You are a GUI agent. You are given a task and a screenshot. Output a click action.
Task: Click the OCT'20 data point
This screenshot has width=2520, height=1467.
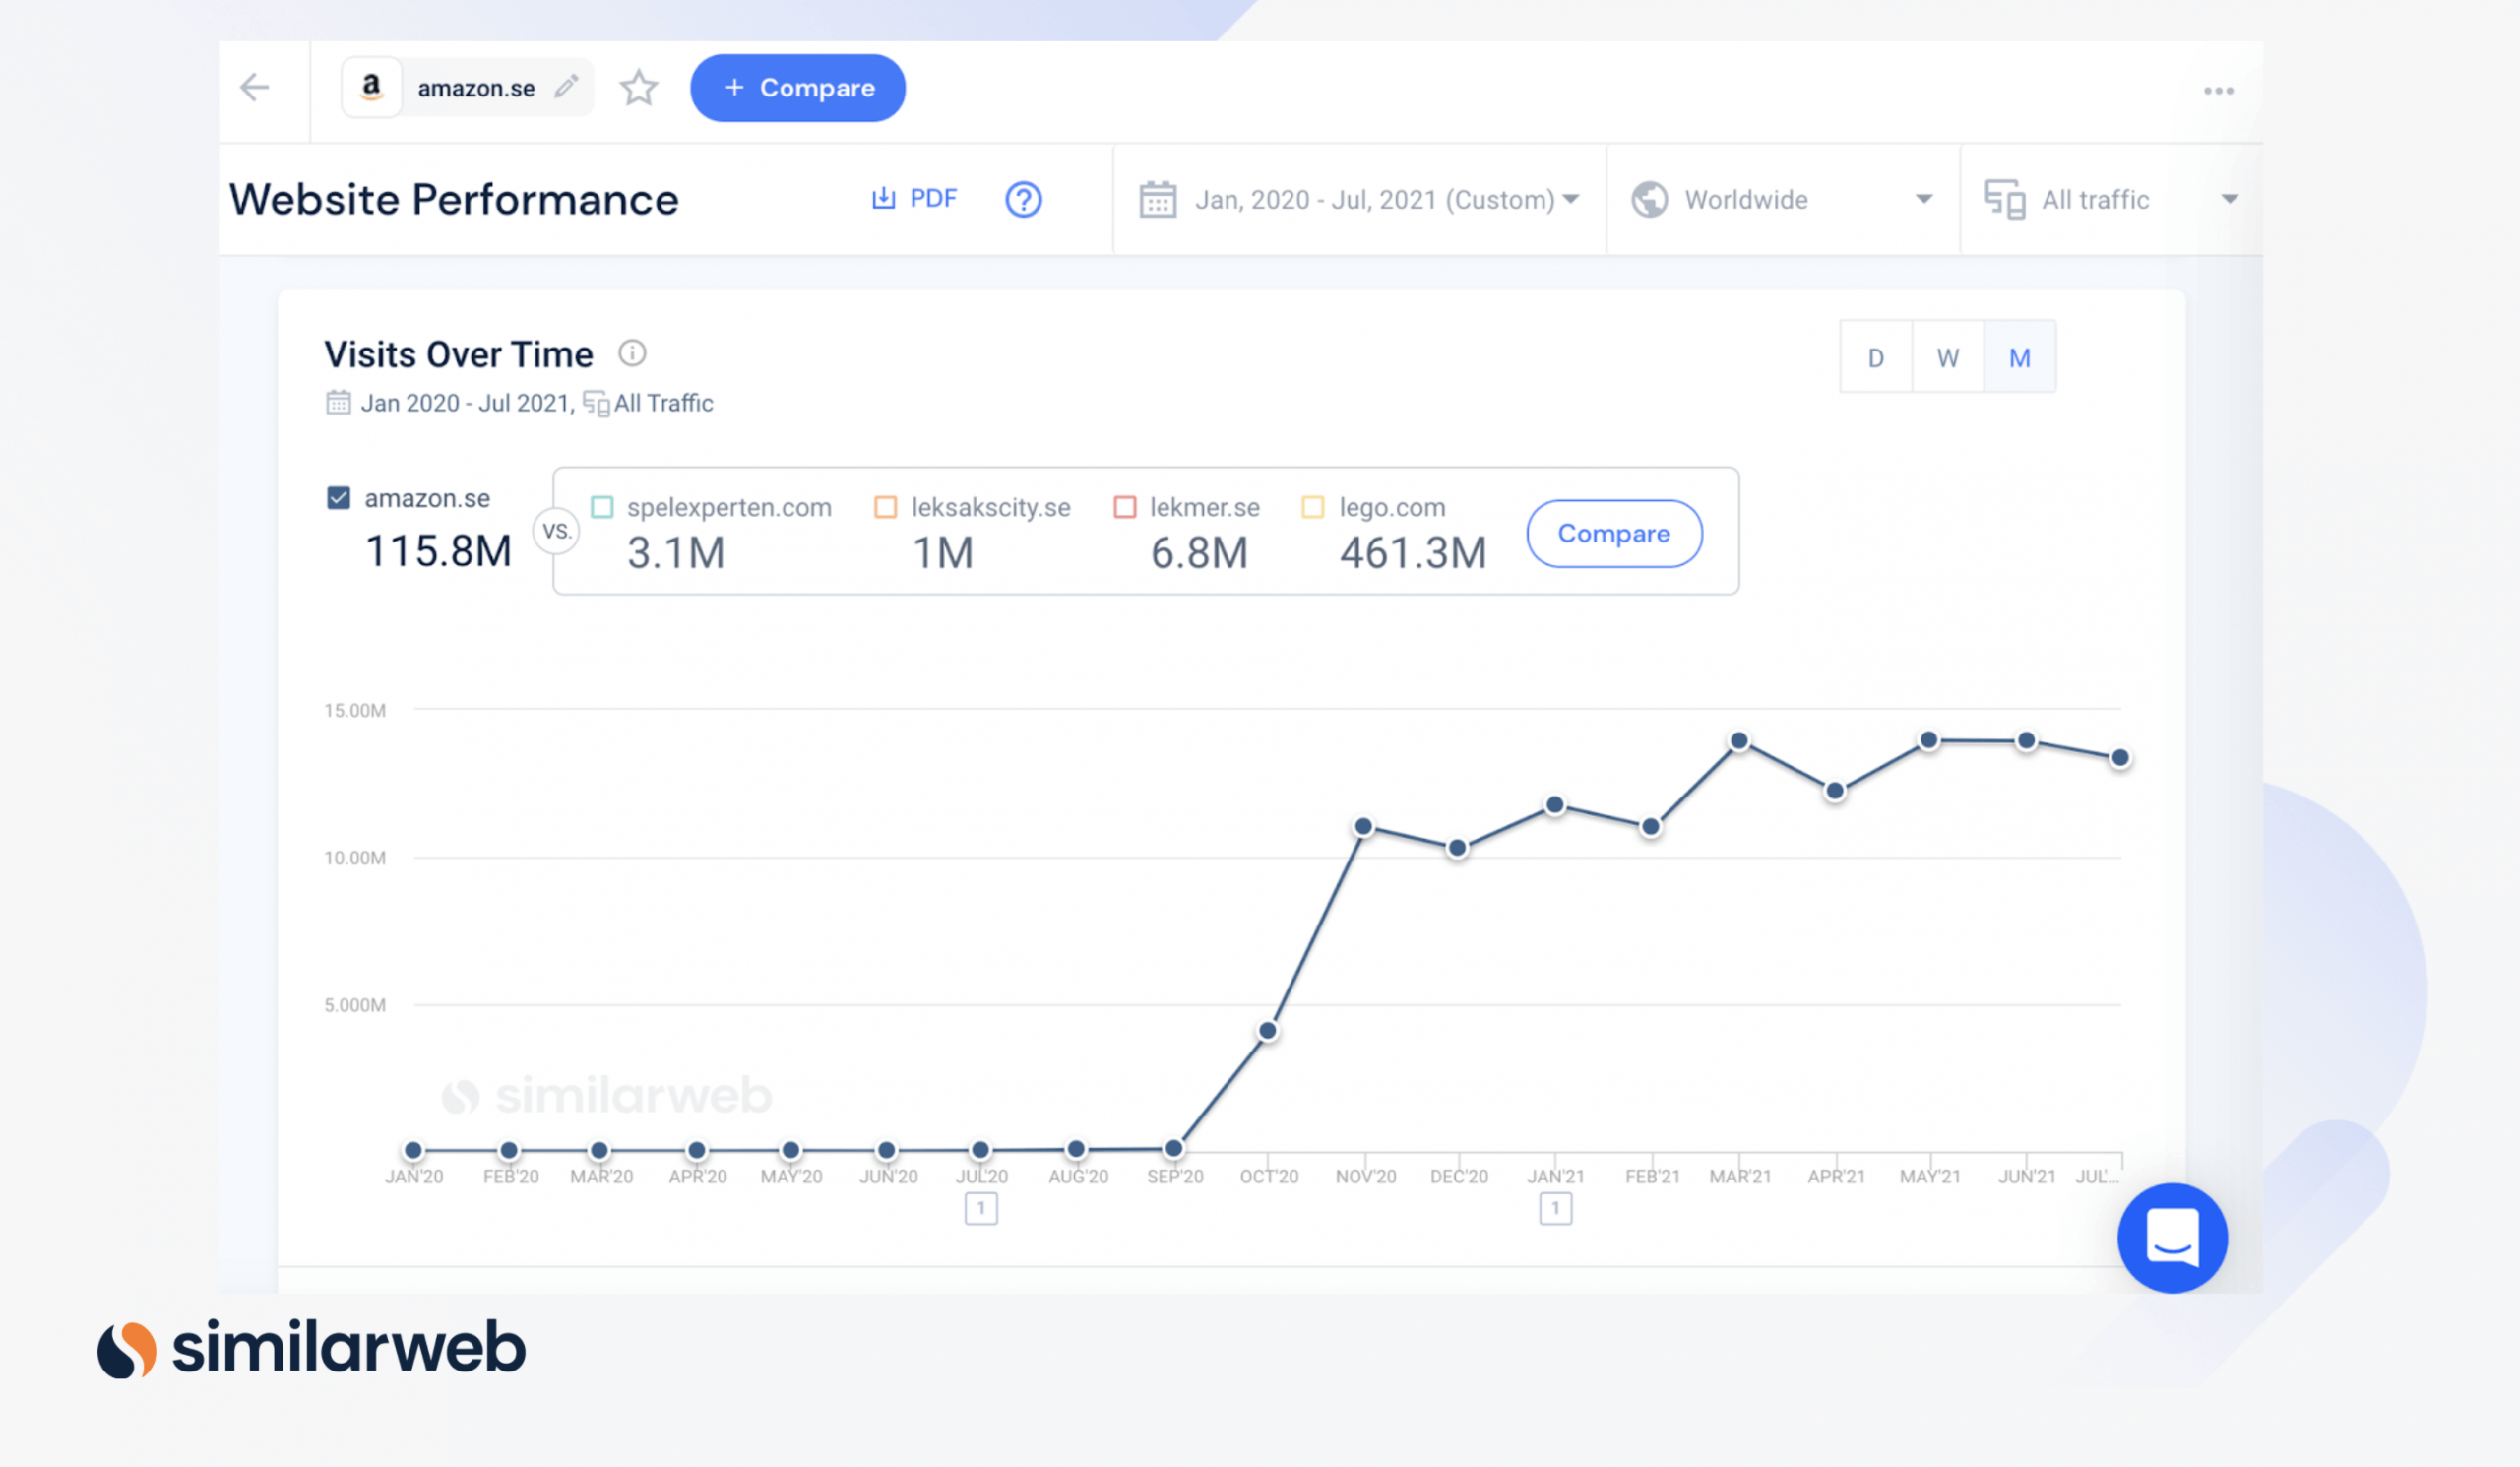[1267, 1031]
